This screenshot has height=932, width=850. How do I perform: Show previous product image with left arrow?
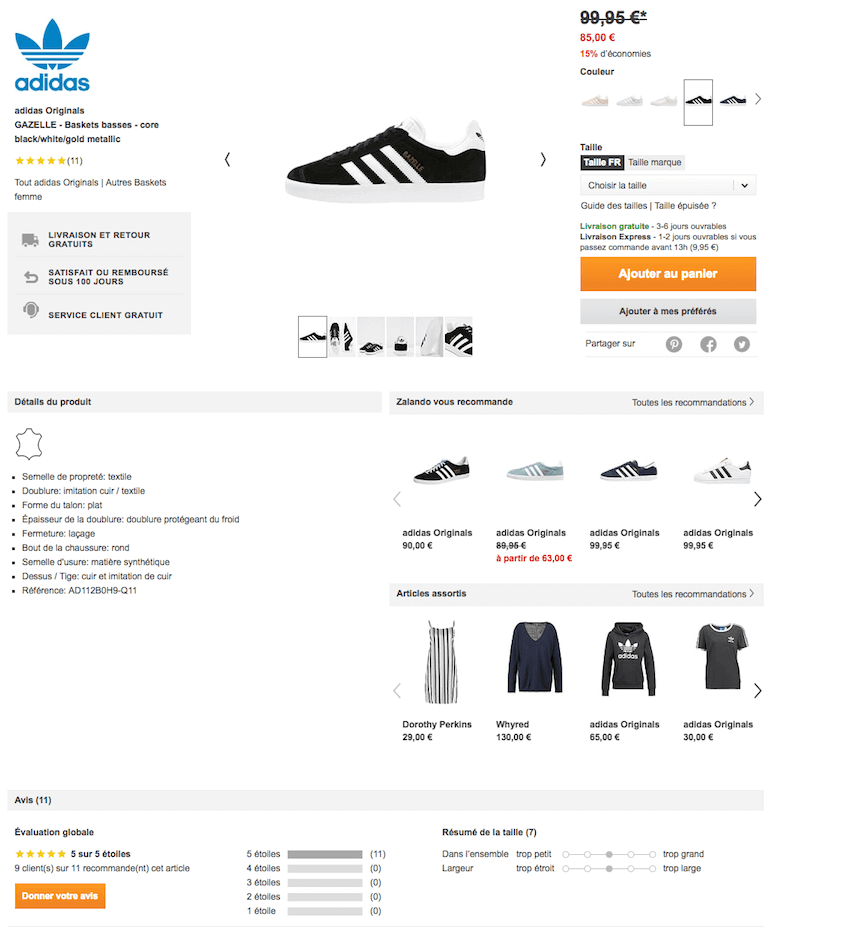click(x=228, y=159)
